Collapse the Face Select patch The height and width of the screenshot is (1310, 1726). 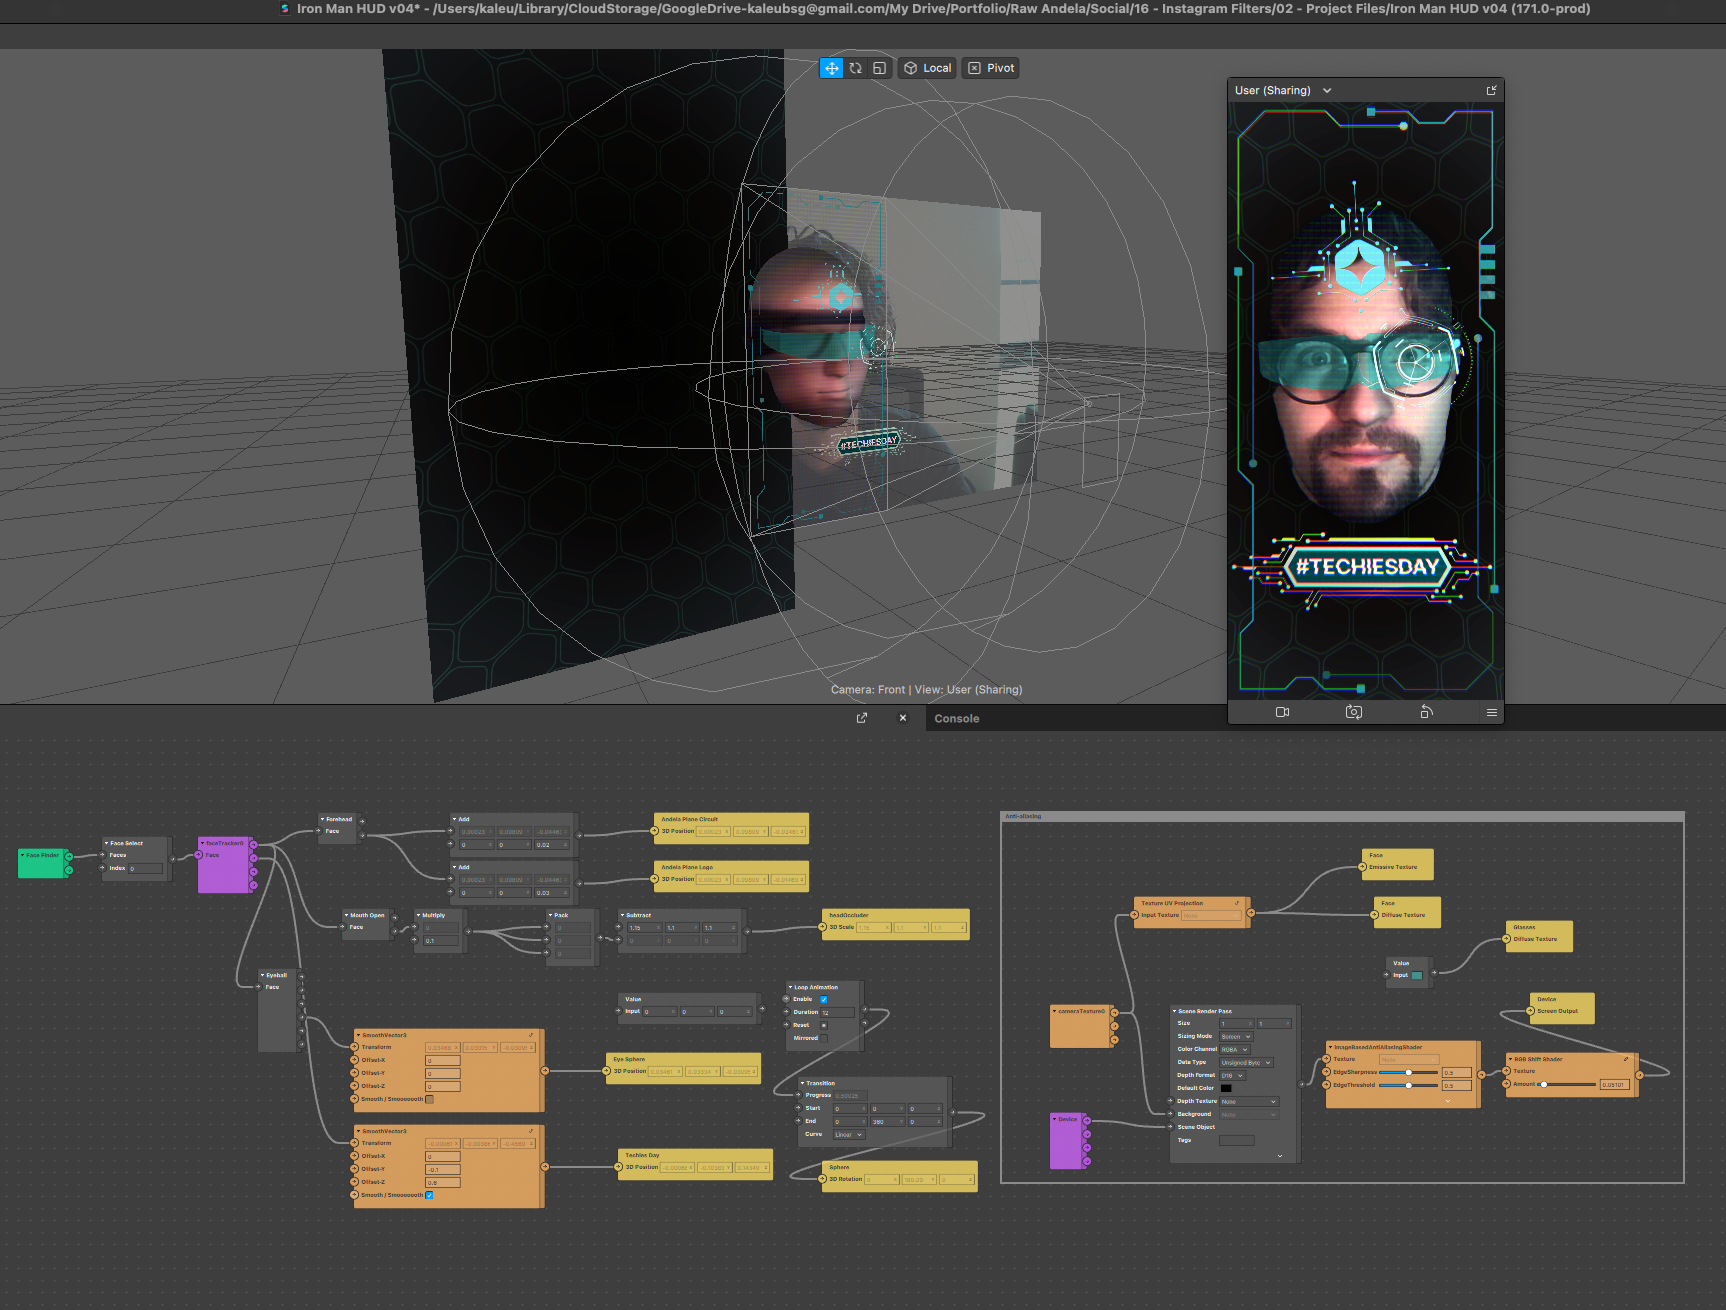click(106, 843)
